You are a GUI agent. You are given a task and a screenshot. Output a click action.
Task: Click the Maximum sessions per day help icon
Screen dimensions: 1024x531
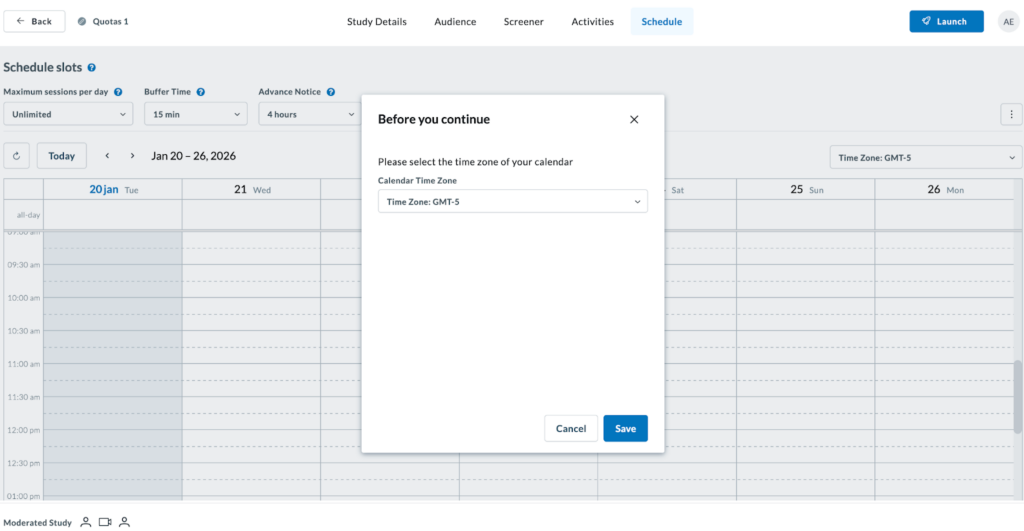pos(118,92)
